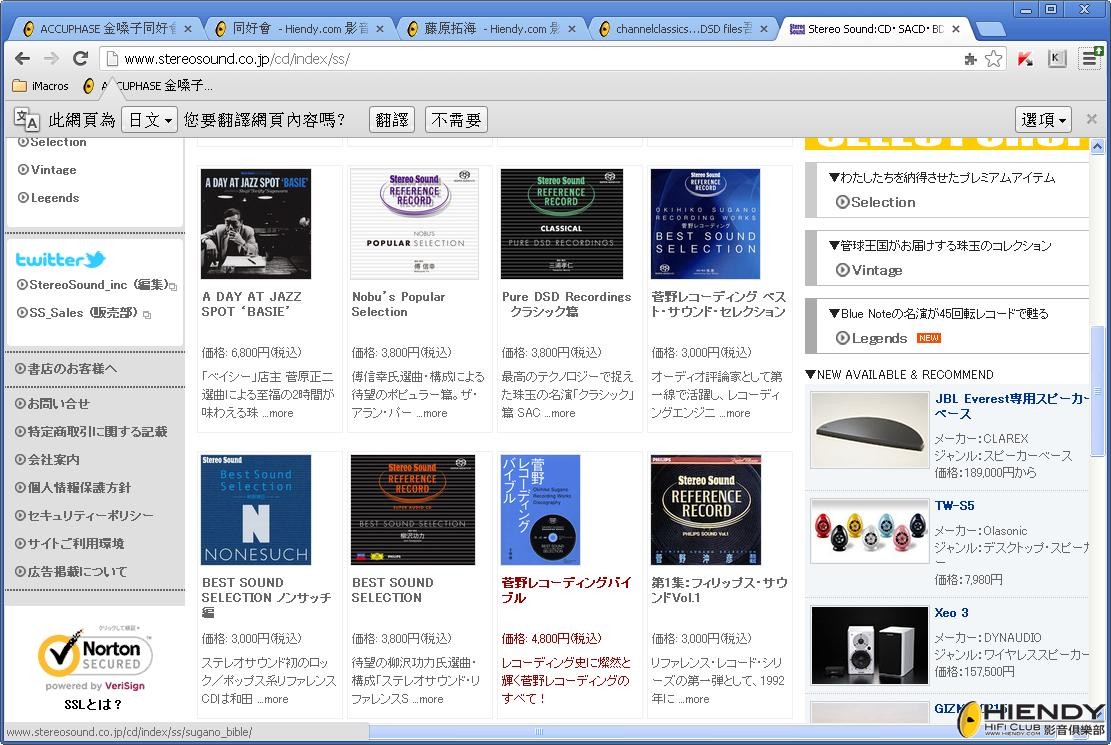Open the 選項 options dropdown

point(1043,120)
